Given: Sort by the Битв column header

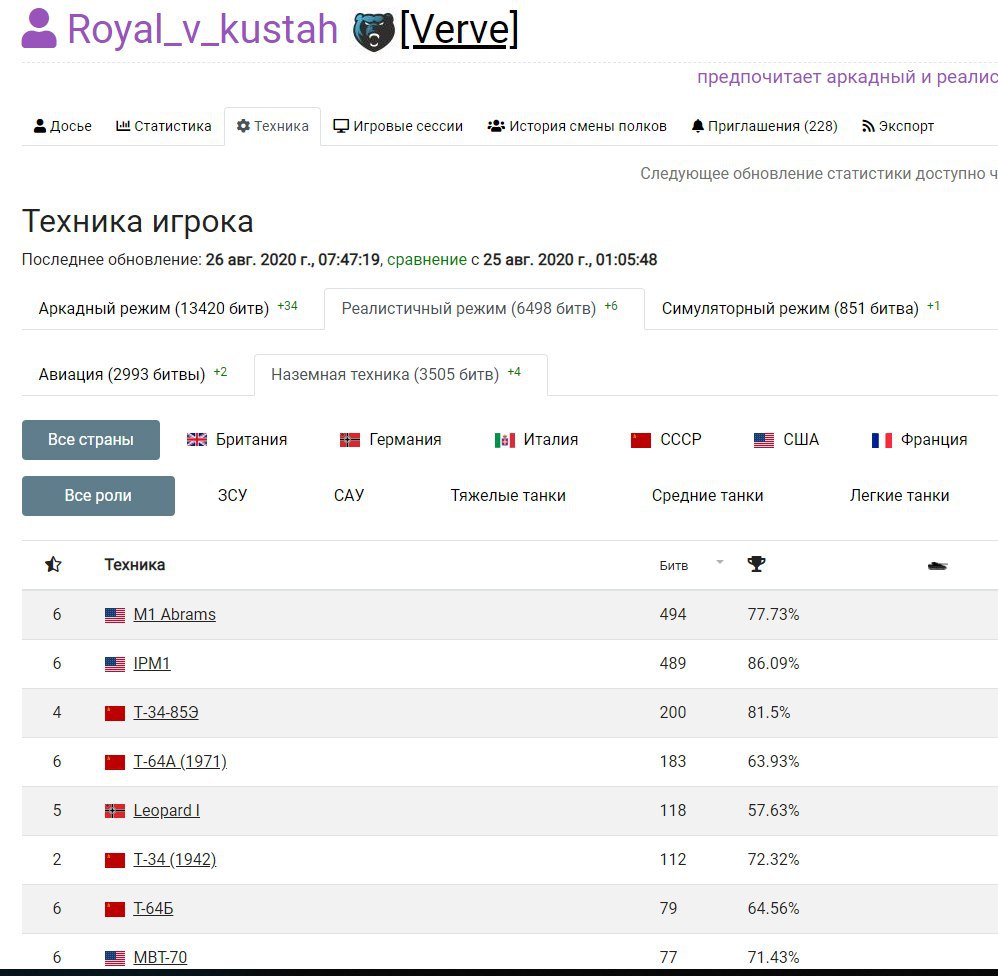Looking at the screenshot, I should tap(673, 565).
